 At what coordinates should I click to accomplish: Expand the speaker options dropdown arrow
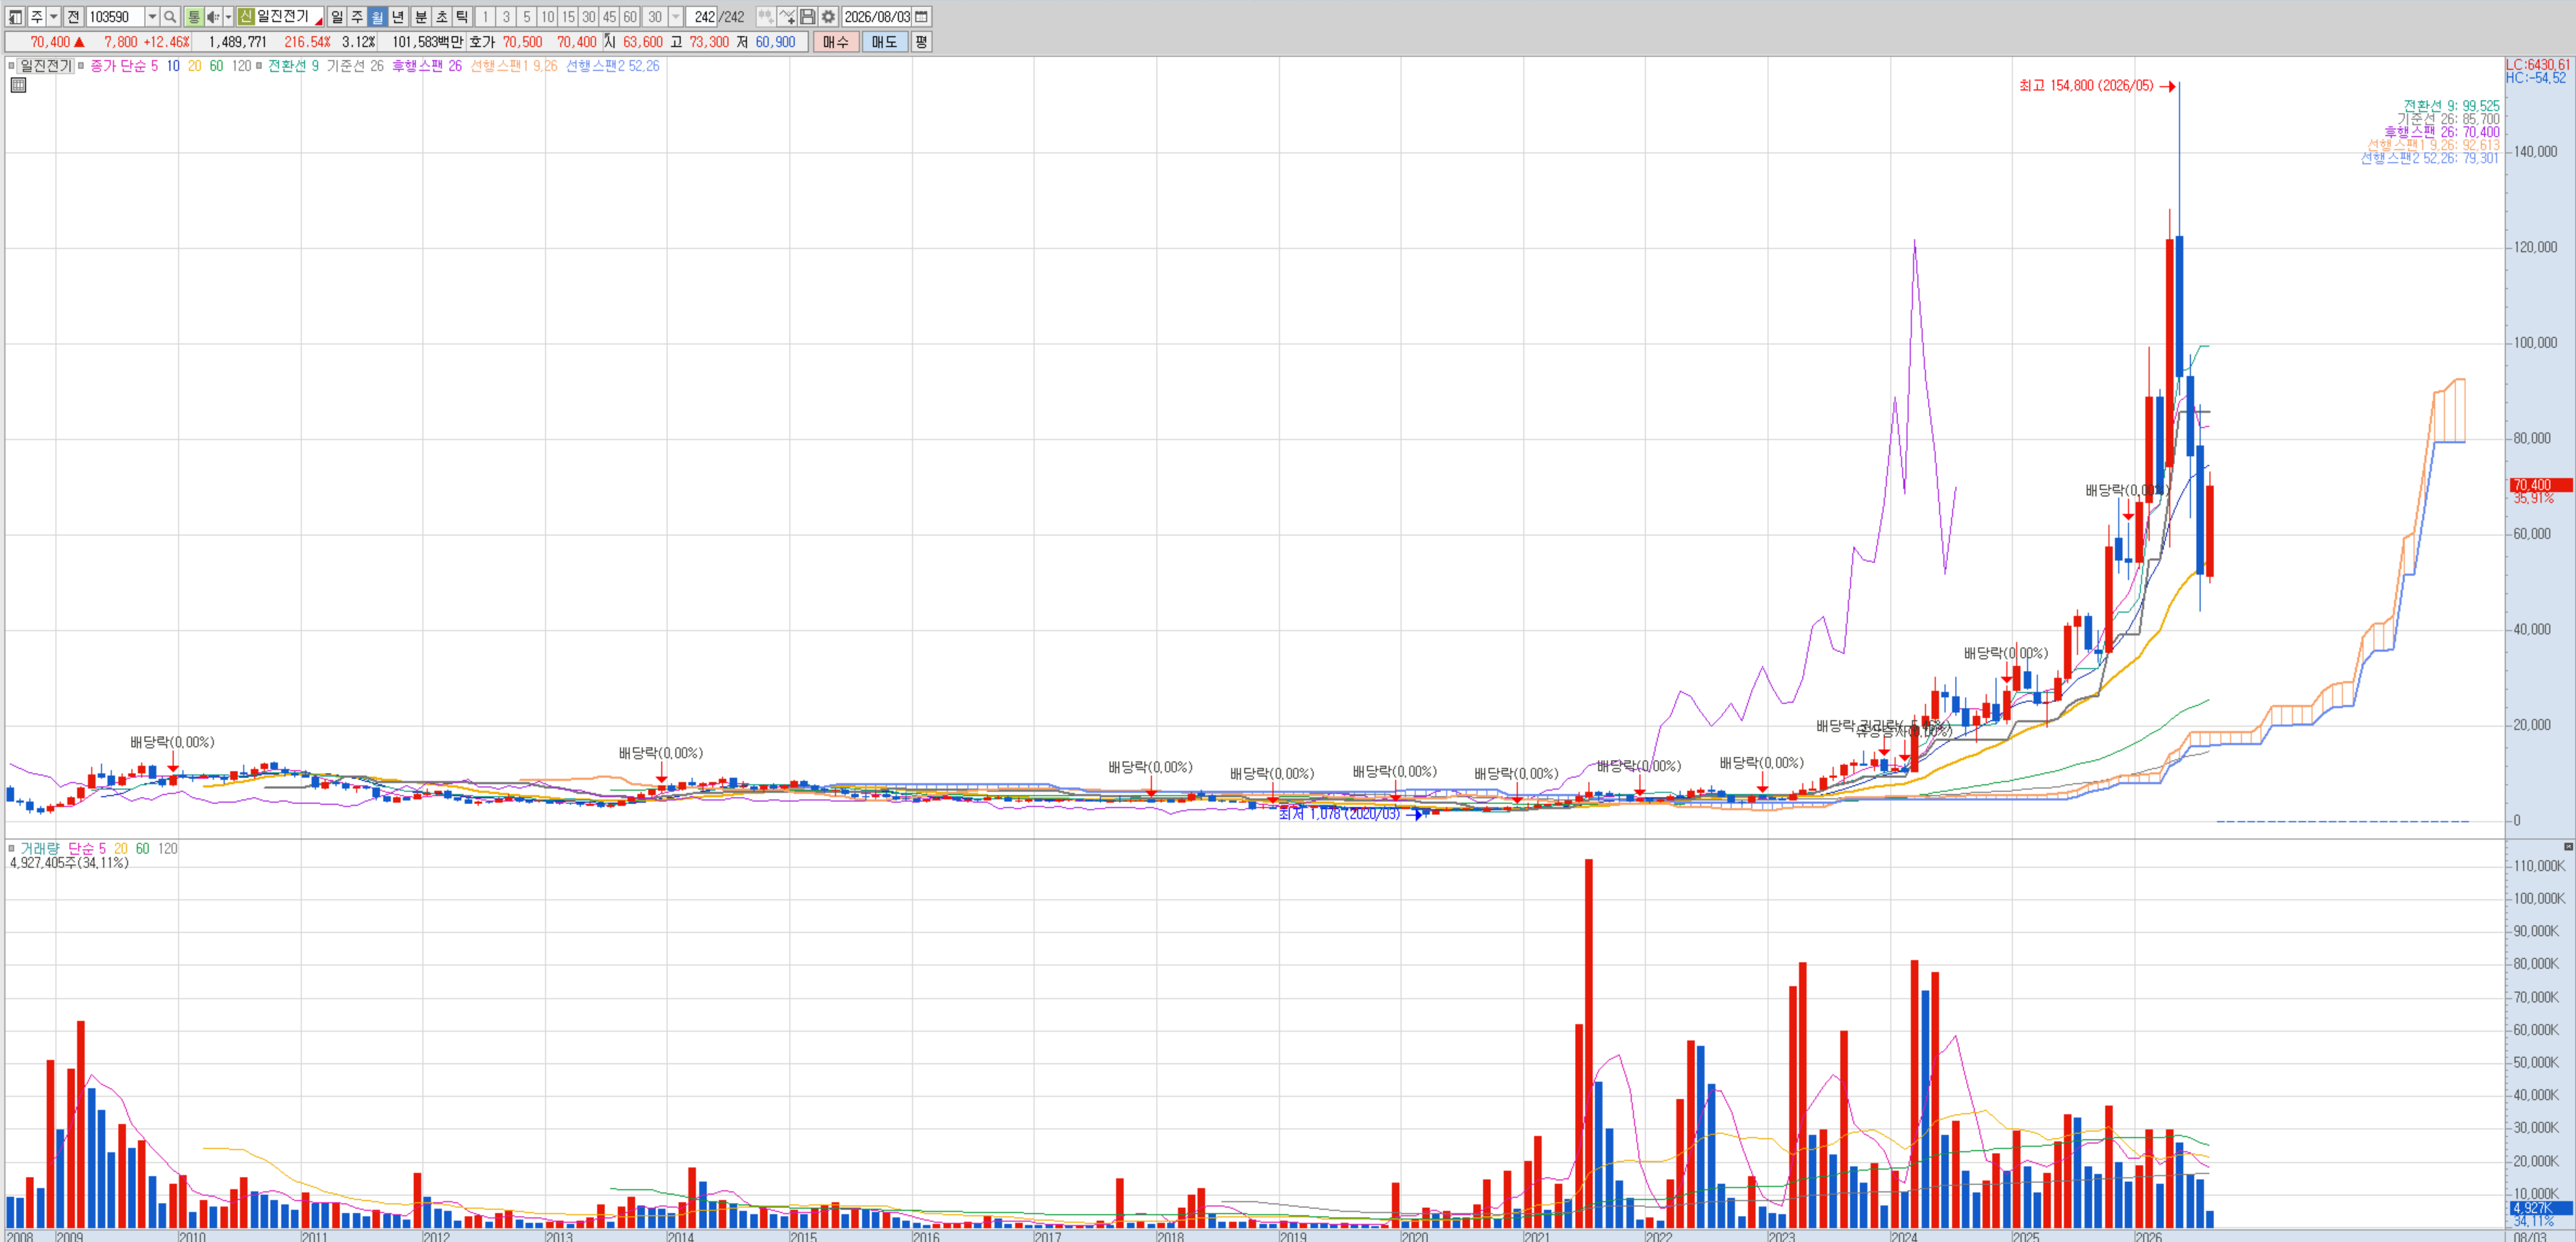pyautogui.click(x=228, y=17)
